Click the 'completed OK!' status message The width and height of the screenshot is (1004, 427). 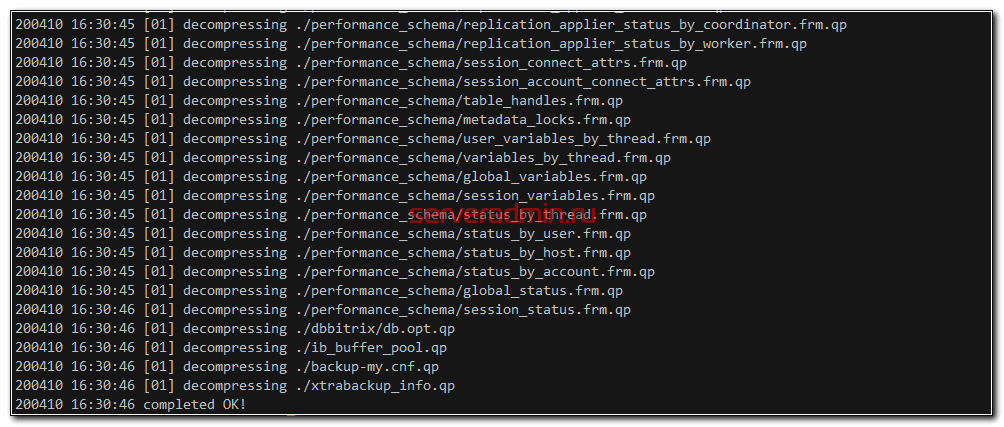click(x=194, y=405)
